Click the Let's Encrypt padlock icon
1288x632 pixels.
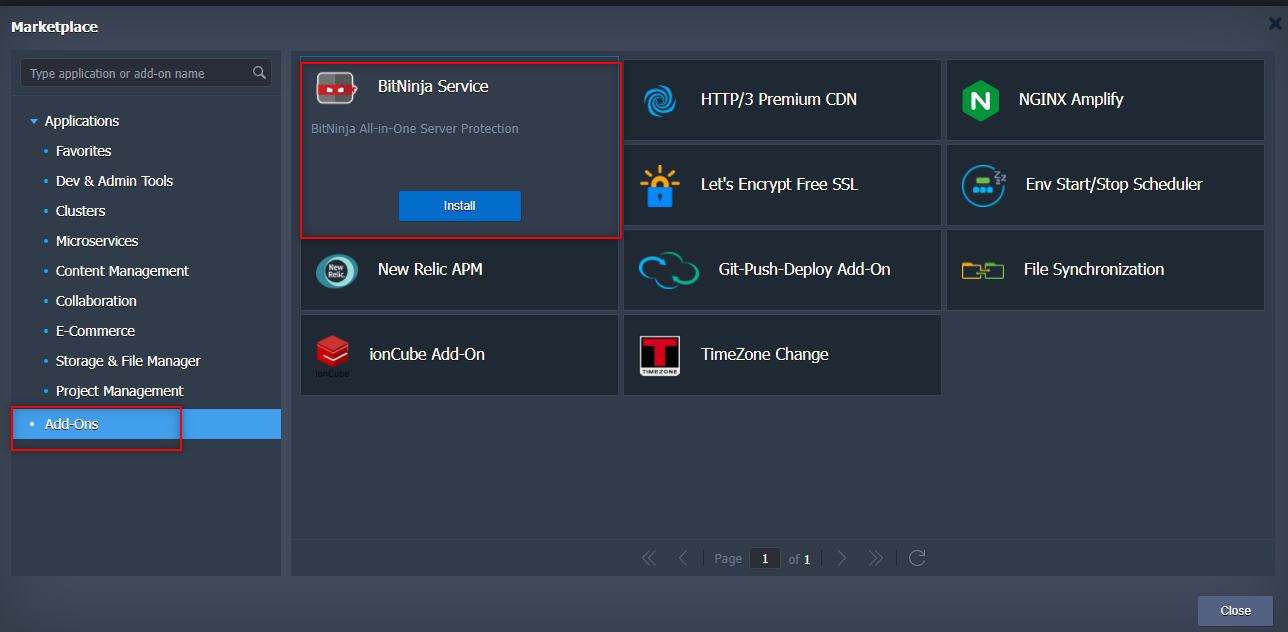pos(660,185)
